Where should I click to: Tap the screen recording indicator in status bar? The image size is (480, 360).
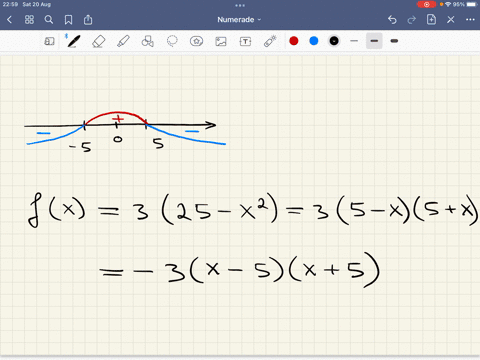[426, 4]
